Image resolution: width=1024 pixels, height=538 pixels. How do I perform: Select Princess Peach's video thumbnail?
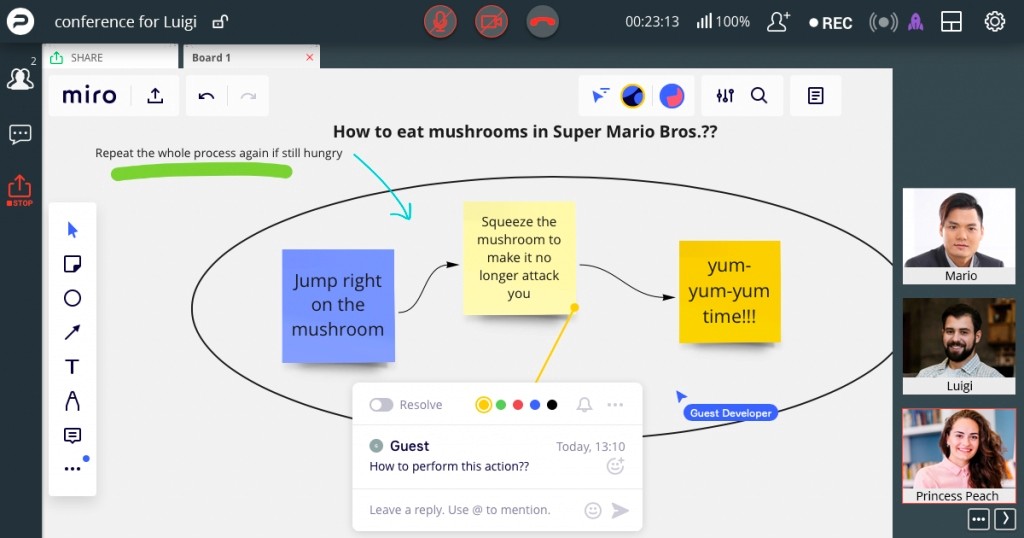[959, 456]
